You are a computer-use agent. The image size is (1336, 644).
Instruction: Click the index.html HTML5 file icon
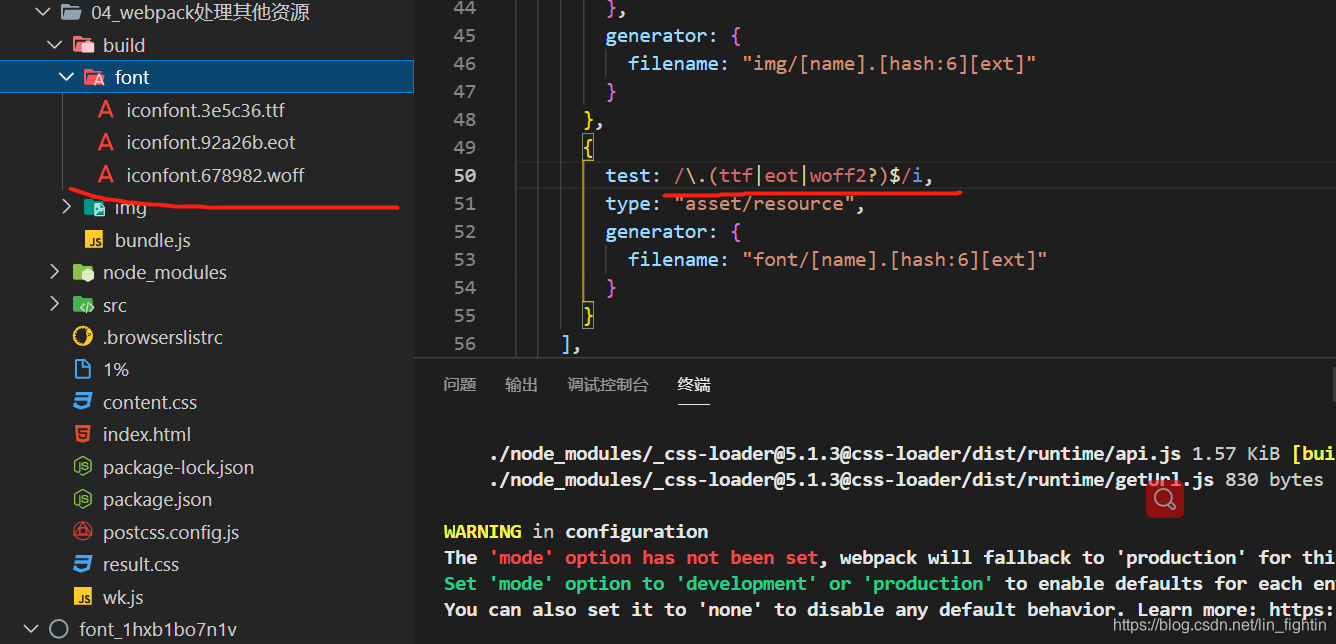[x=83, y=434]
